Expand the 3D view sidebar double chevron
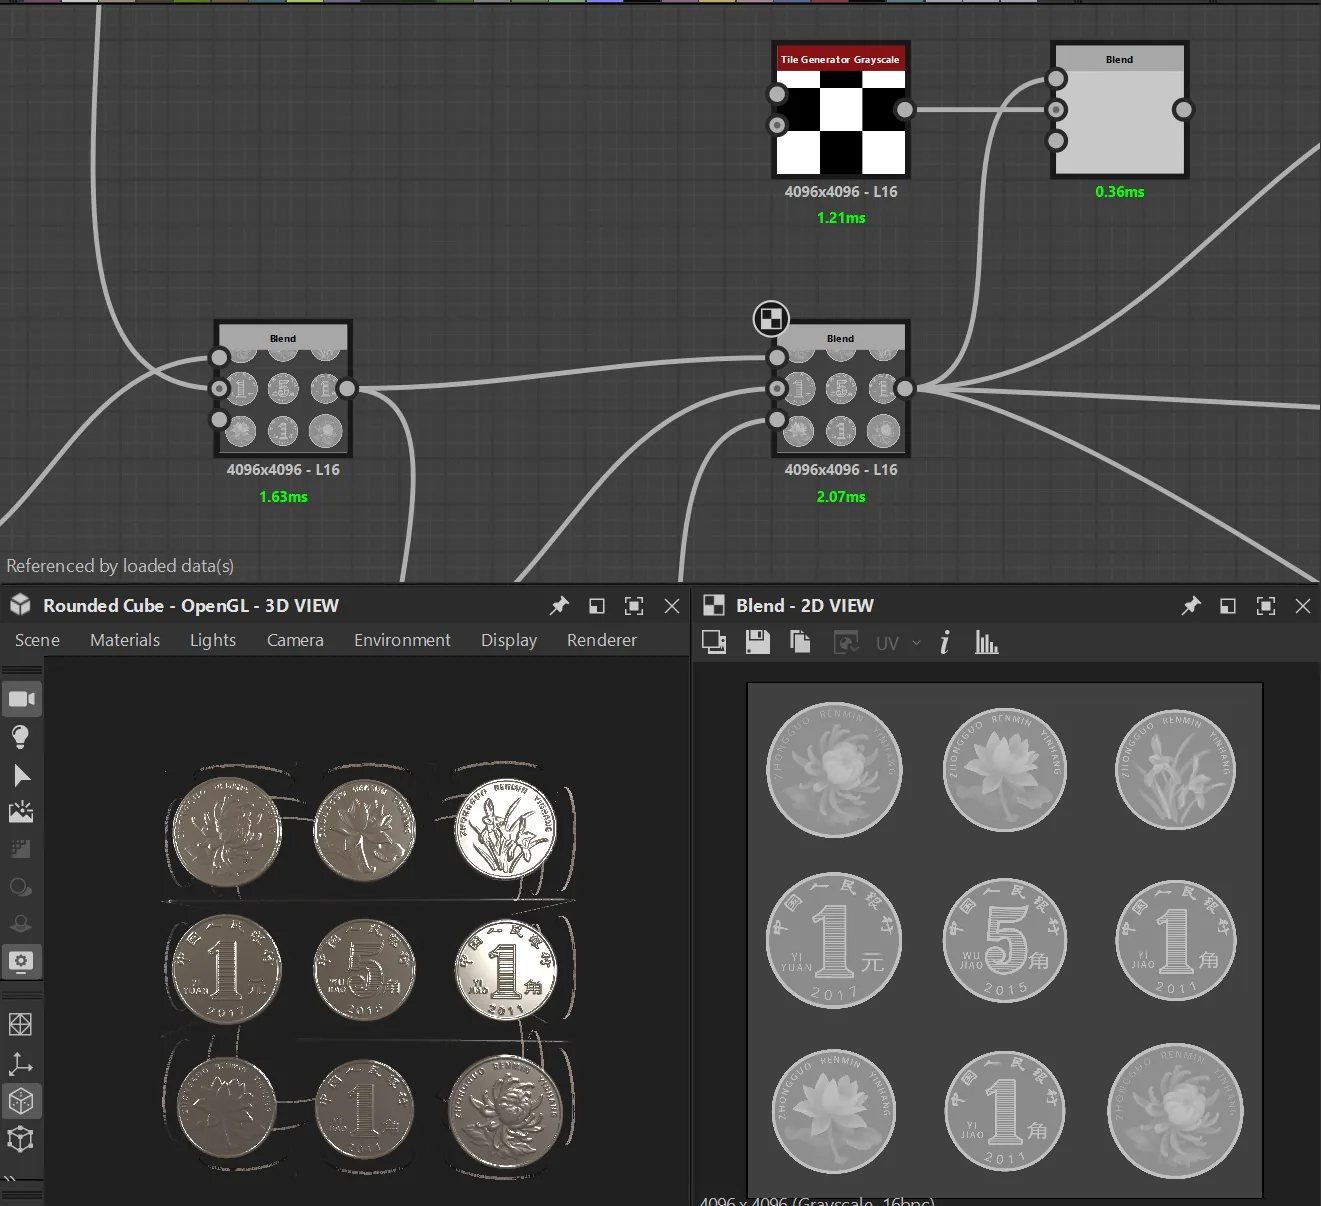This screenshot has height=1206, width=1321. pos(10,1178)
